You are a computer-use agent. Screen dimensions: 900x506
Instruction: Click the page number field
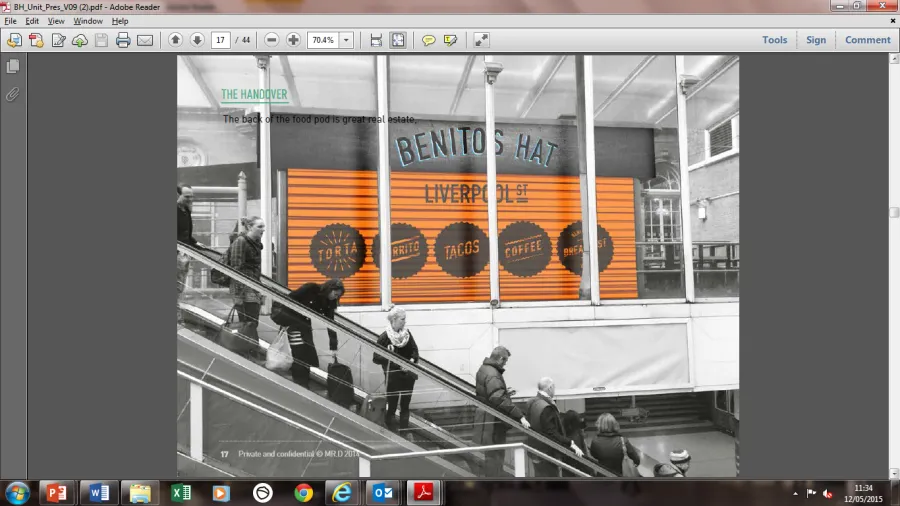point(221,40)
